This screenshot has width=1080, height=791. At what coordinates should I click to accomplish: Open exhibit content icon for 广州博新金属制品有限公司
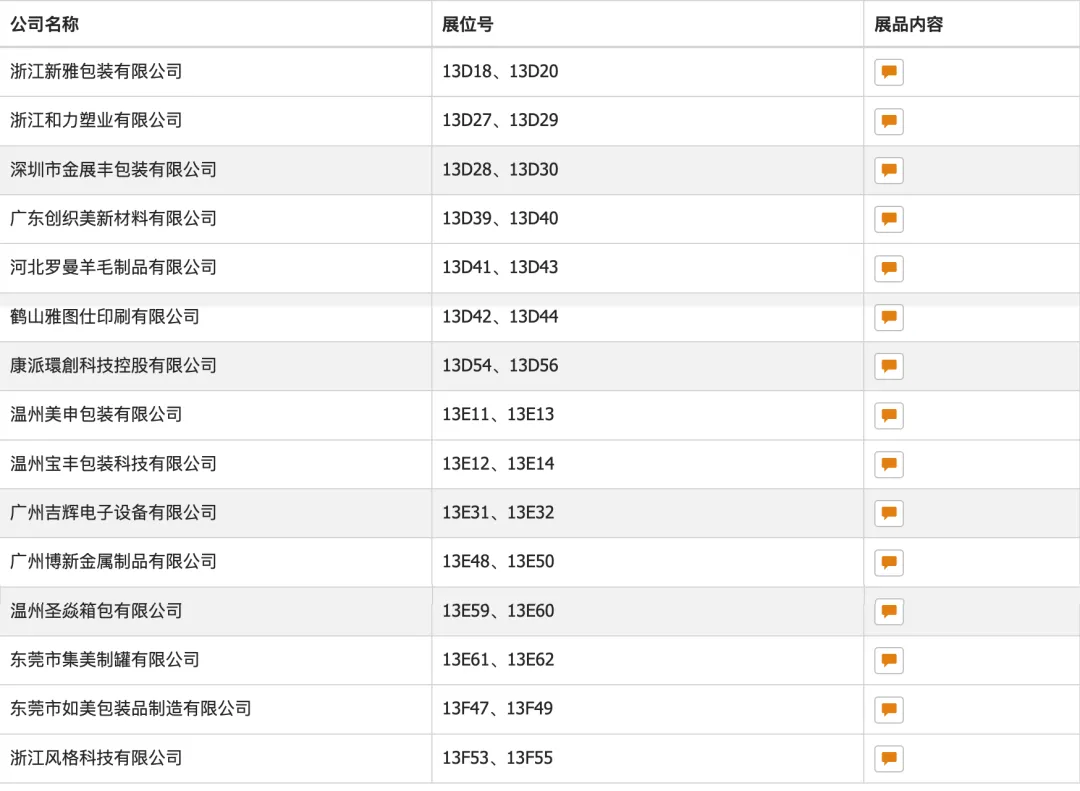889,562
